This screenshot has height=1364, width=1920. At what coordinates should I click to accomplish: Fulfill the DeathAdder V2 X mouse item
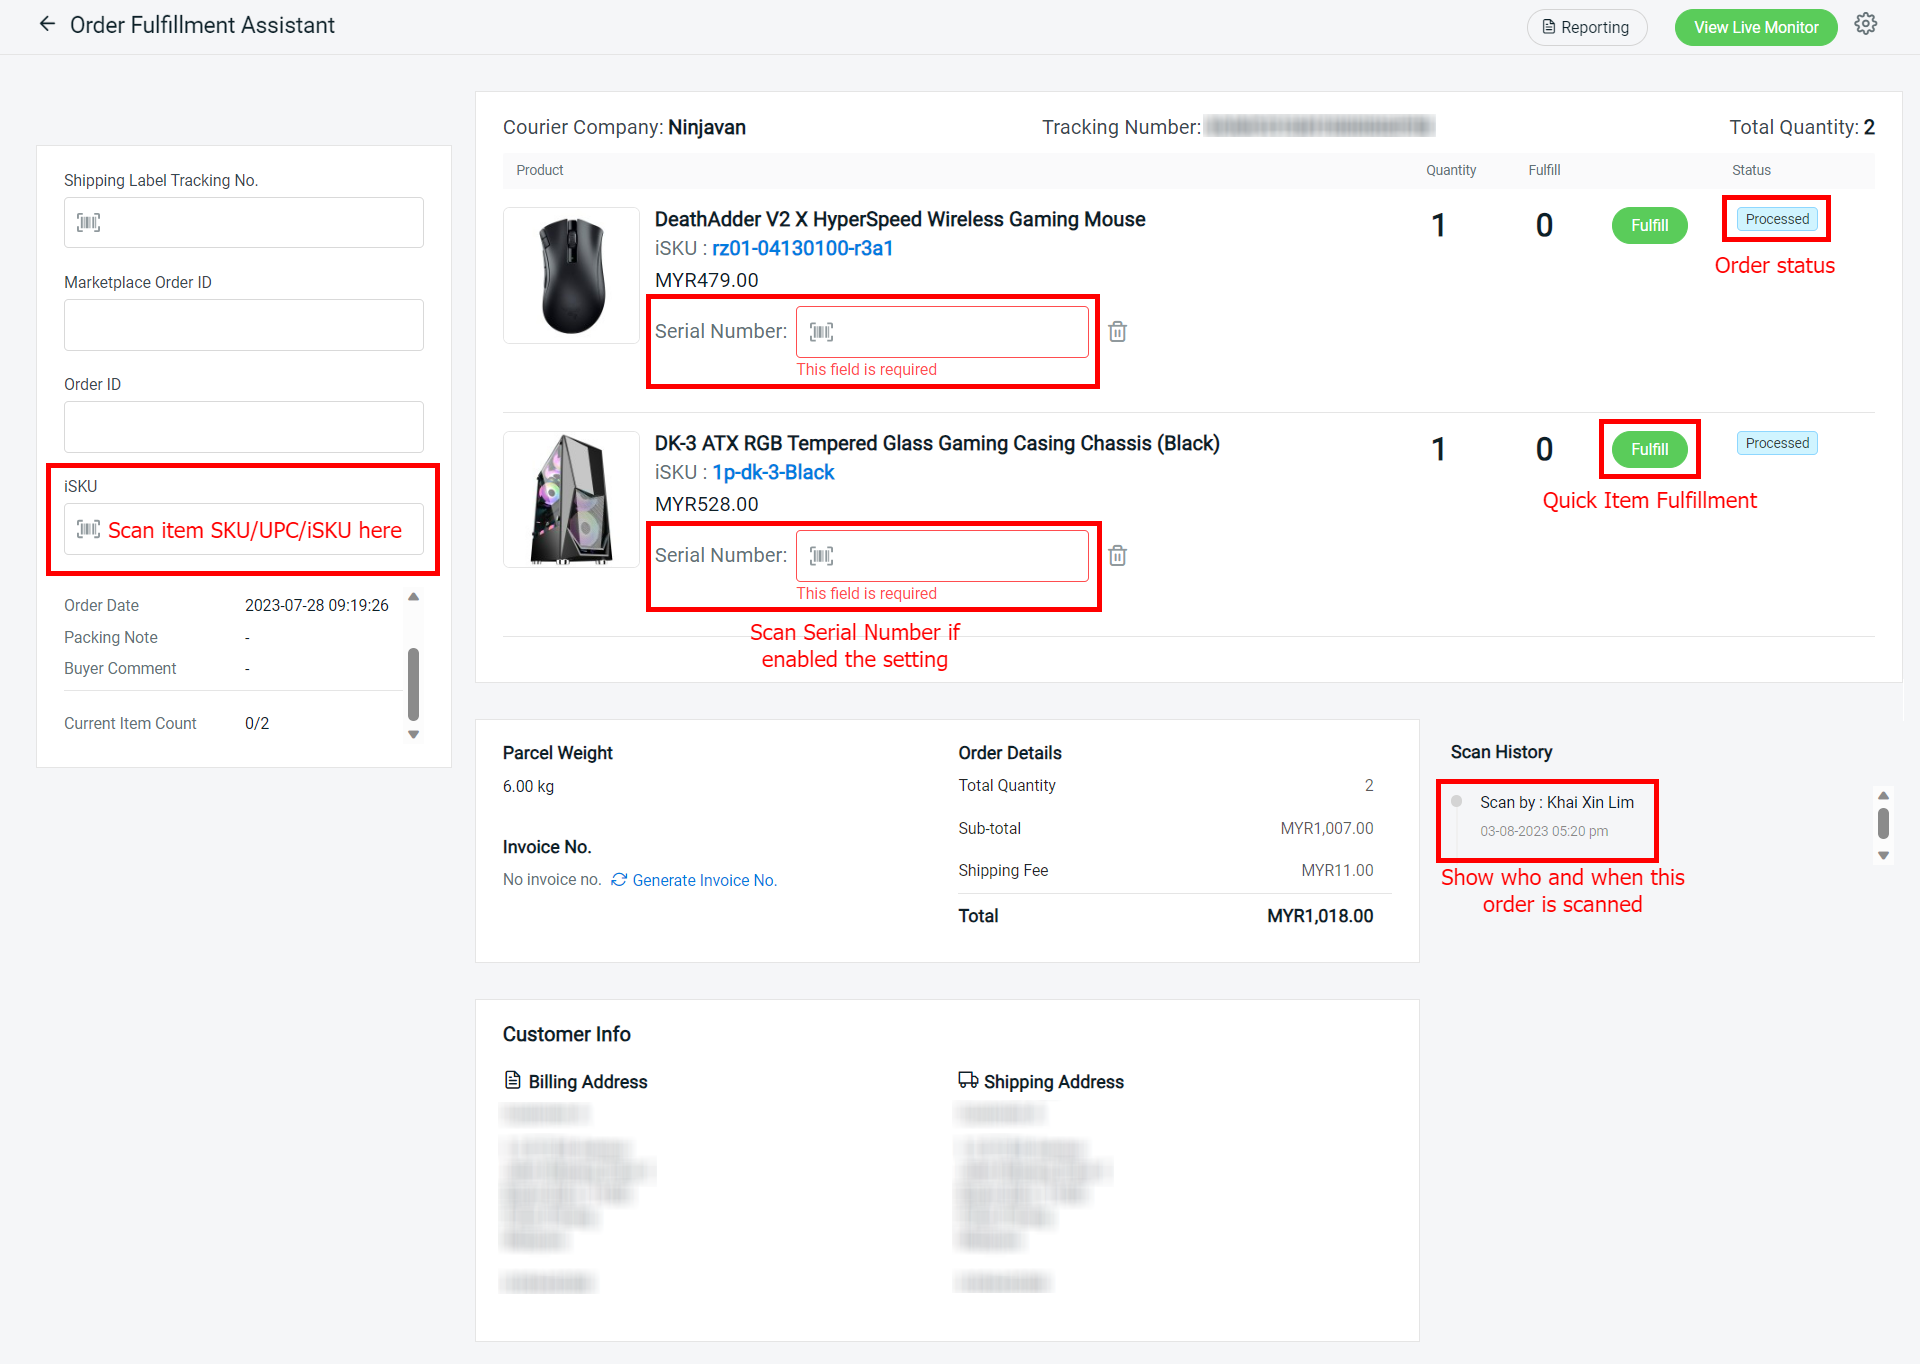click(1649, 225)
